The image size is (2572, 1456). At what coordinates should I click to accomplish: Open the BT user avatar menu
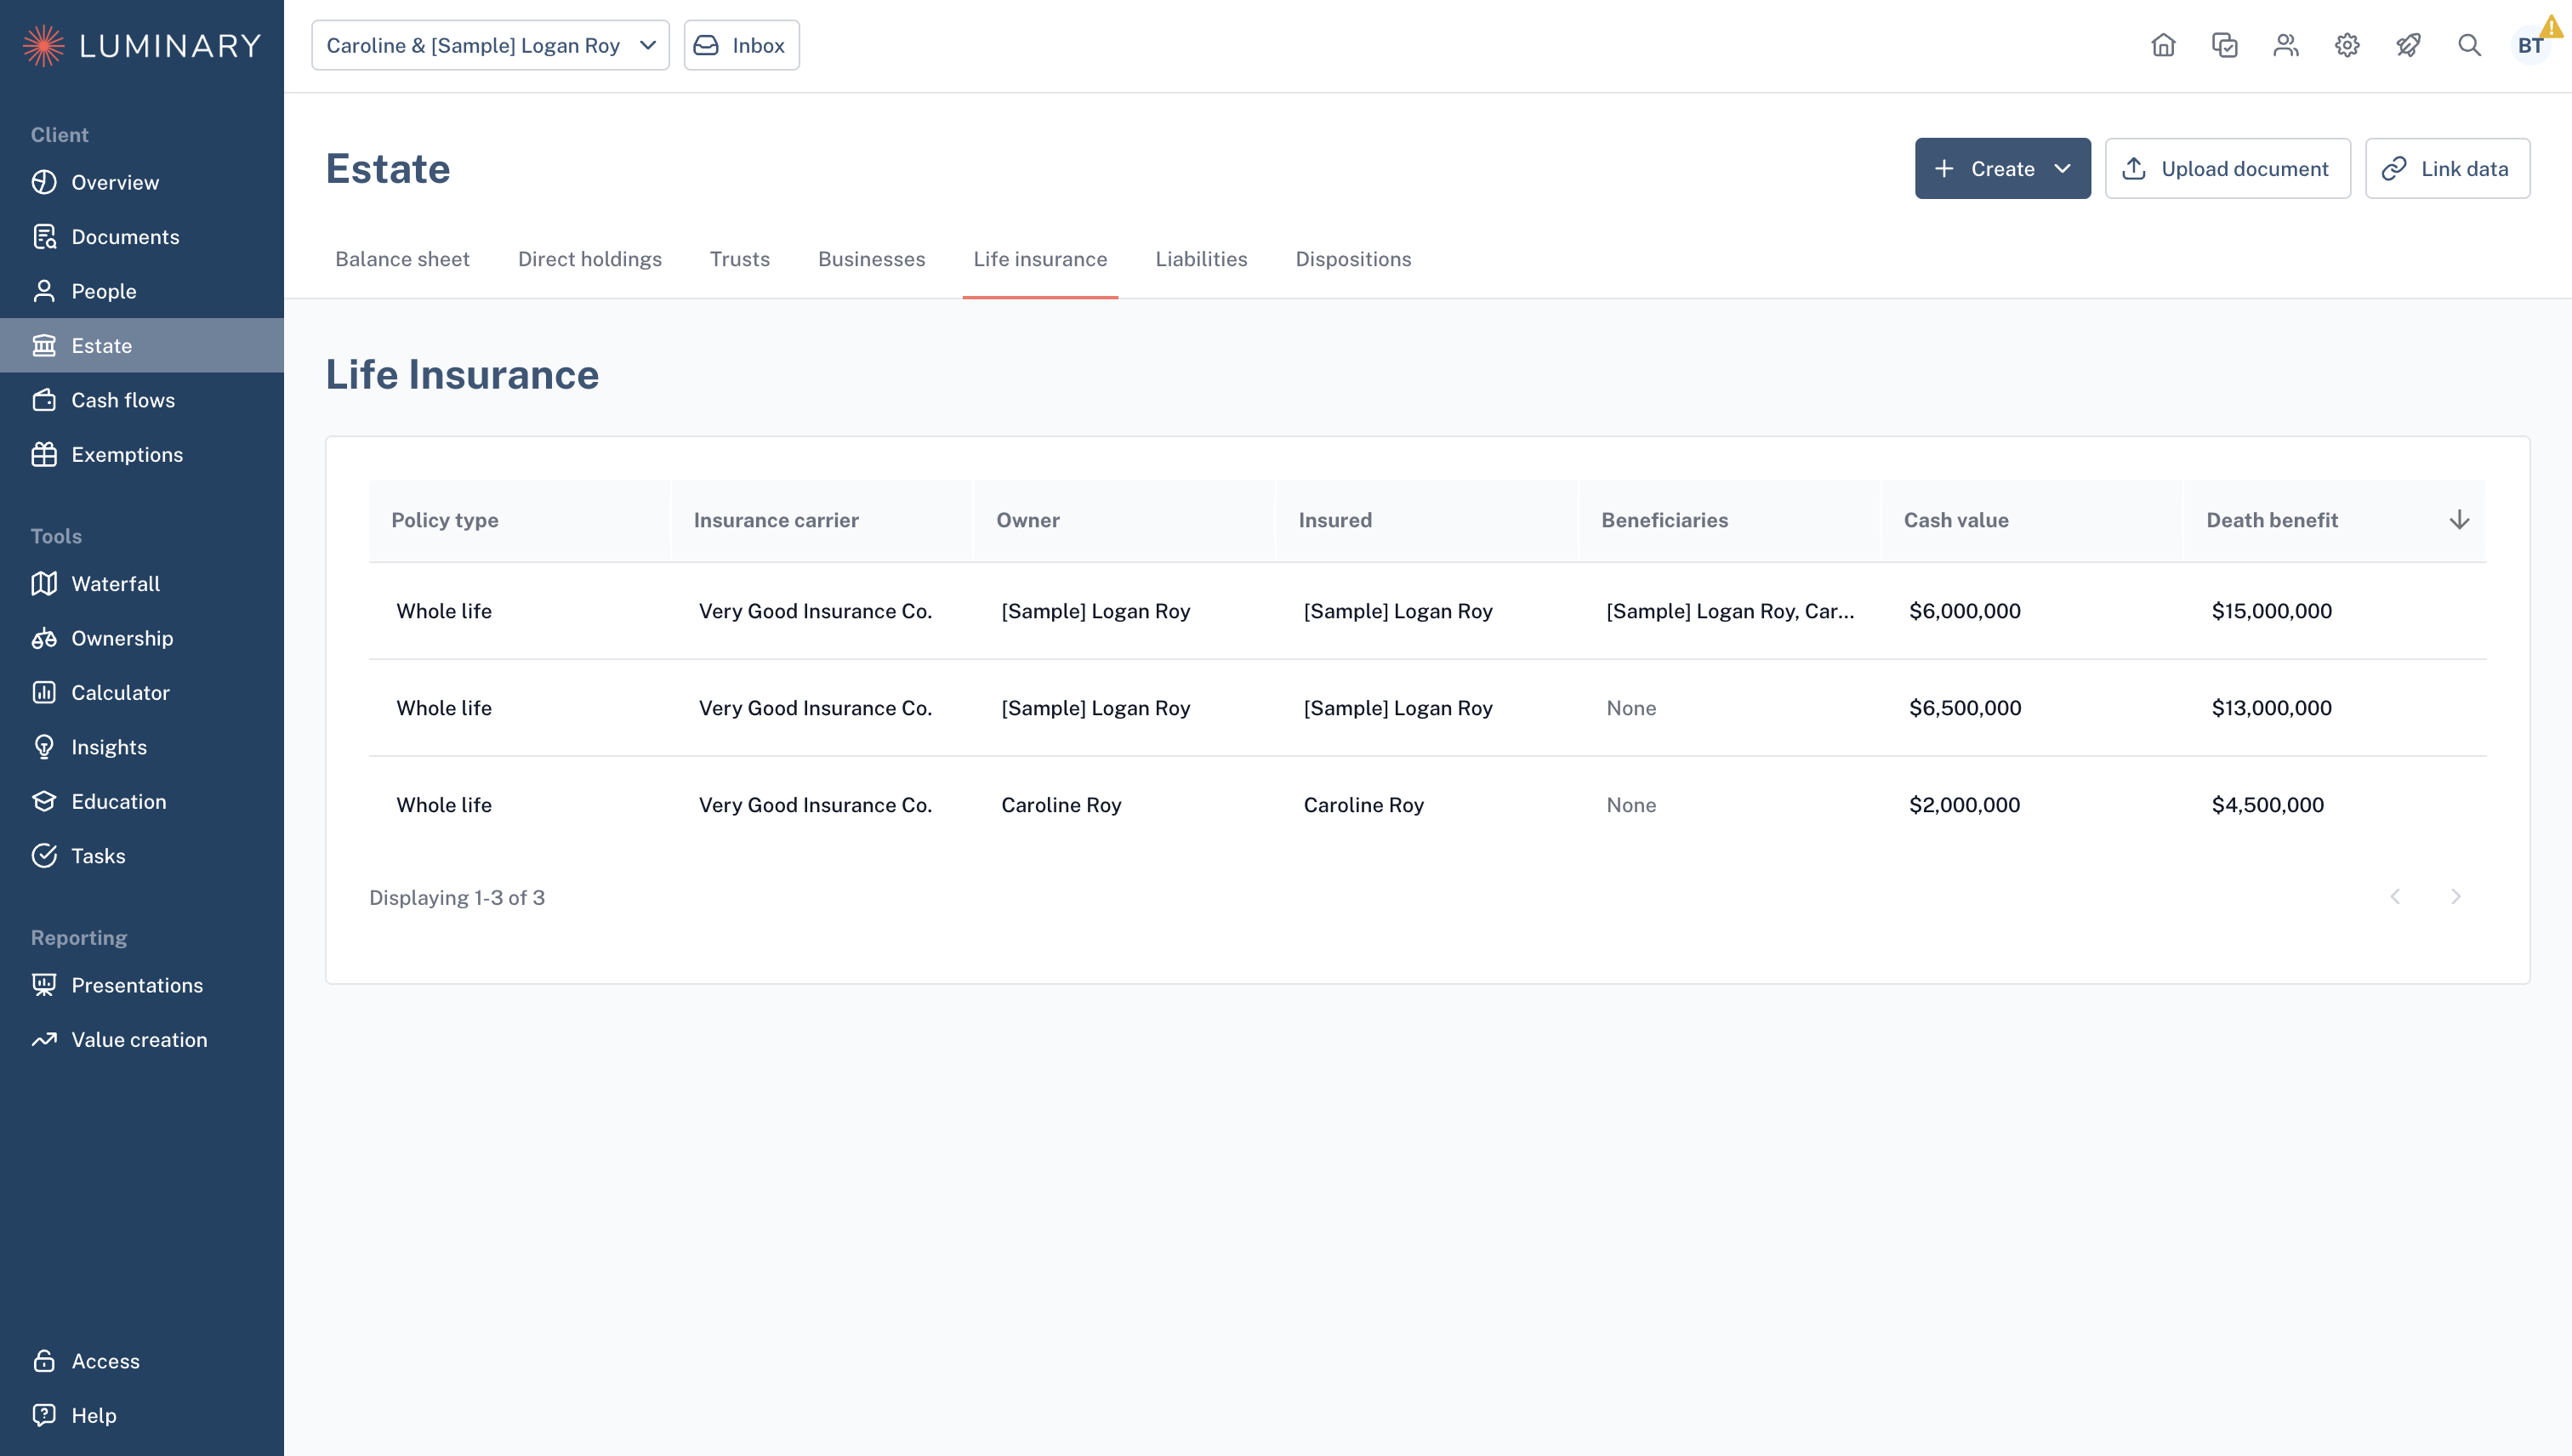tap(2530, 45)
